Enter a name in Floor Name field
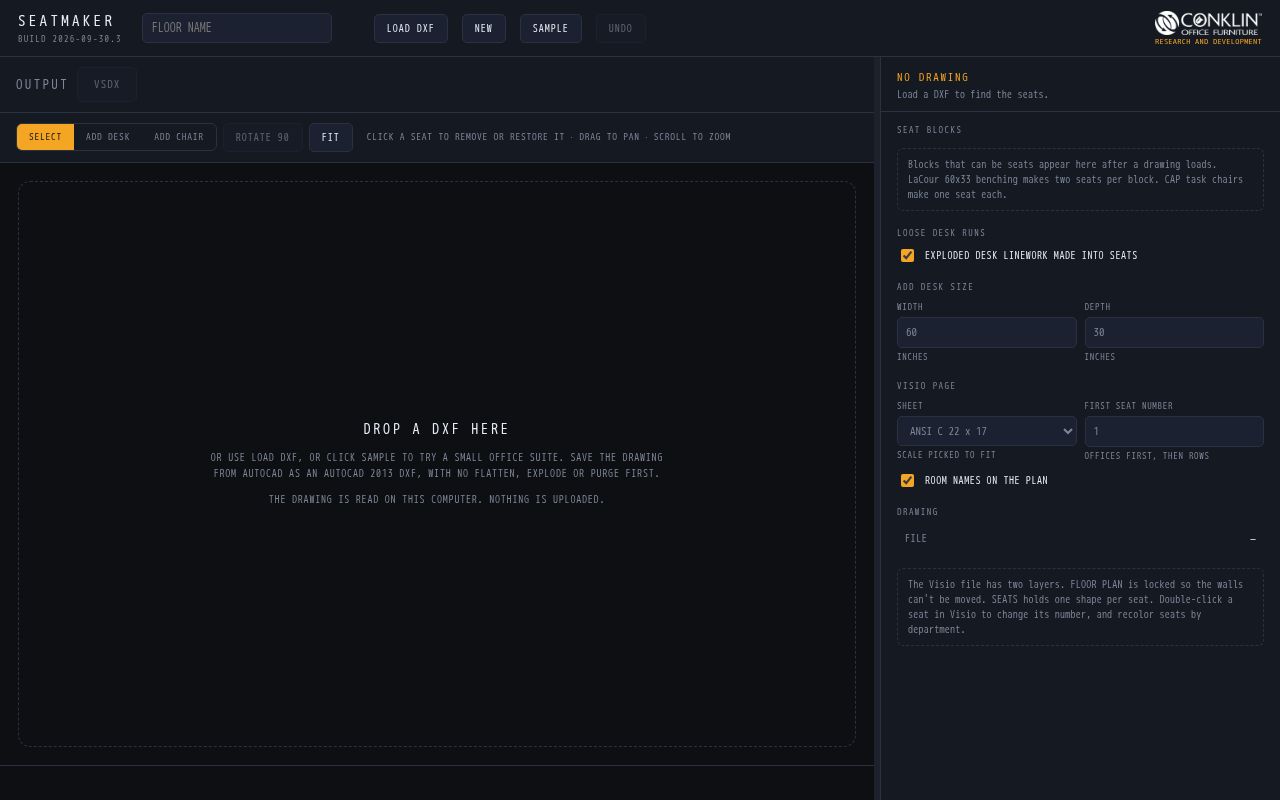1280x800 pixels. 237,28
